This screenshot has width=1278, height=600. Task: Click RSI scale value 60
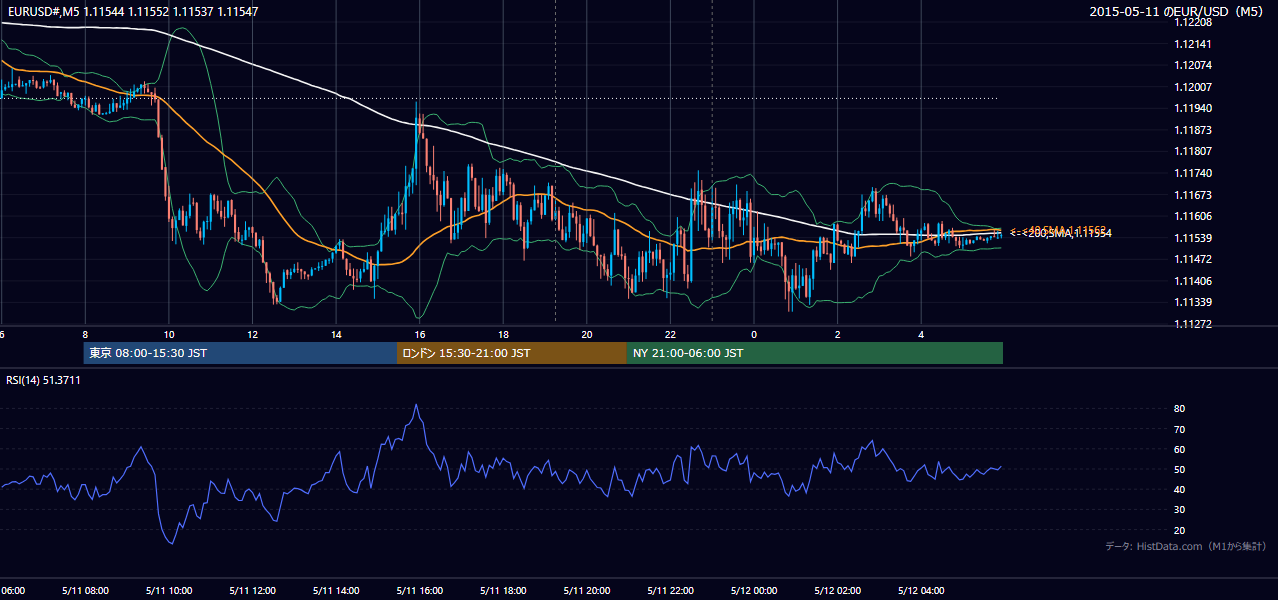tap(1180, 449)
